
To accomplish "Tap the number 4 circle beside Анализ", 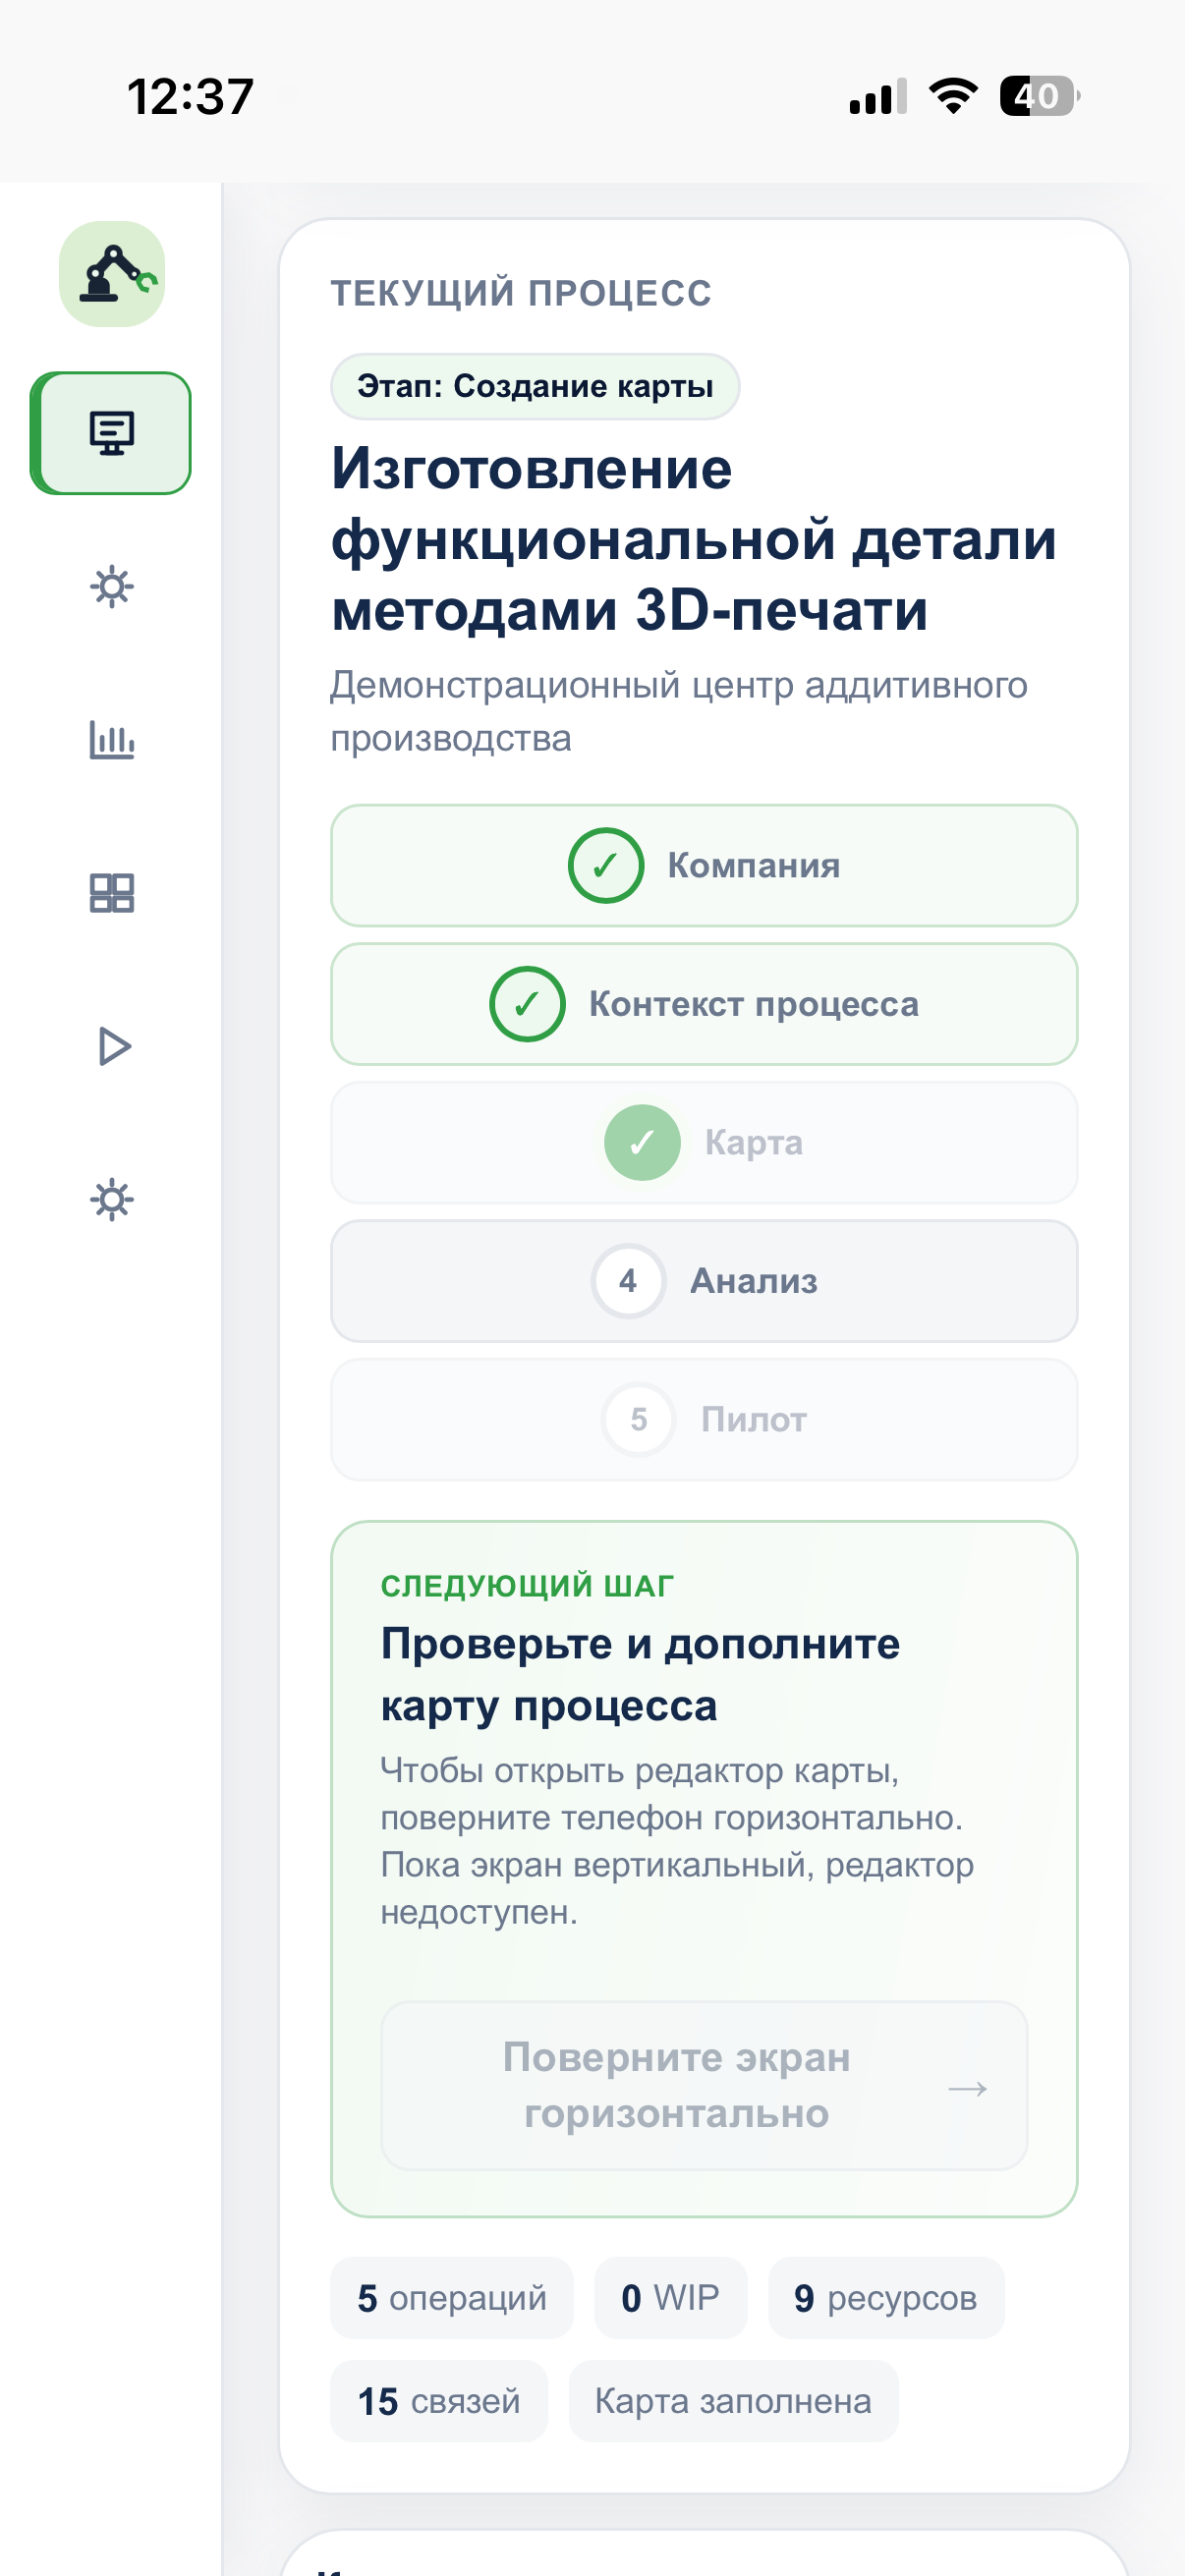I will (x=628, y=1281).
